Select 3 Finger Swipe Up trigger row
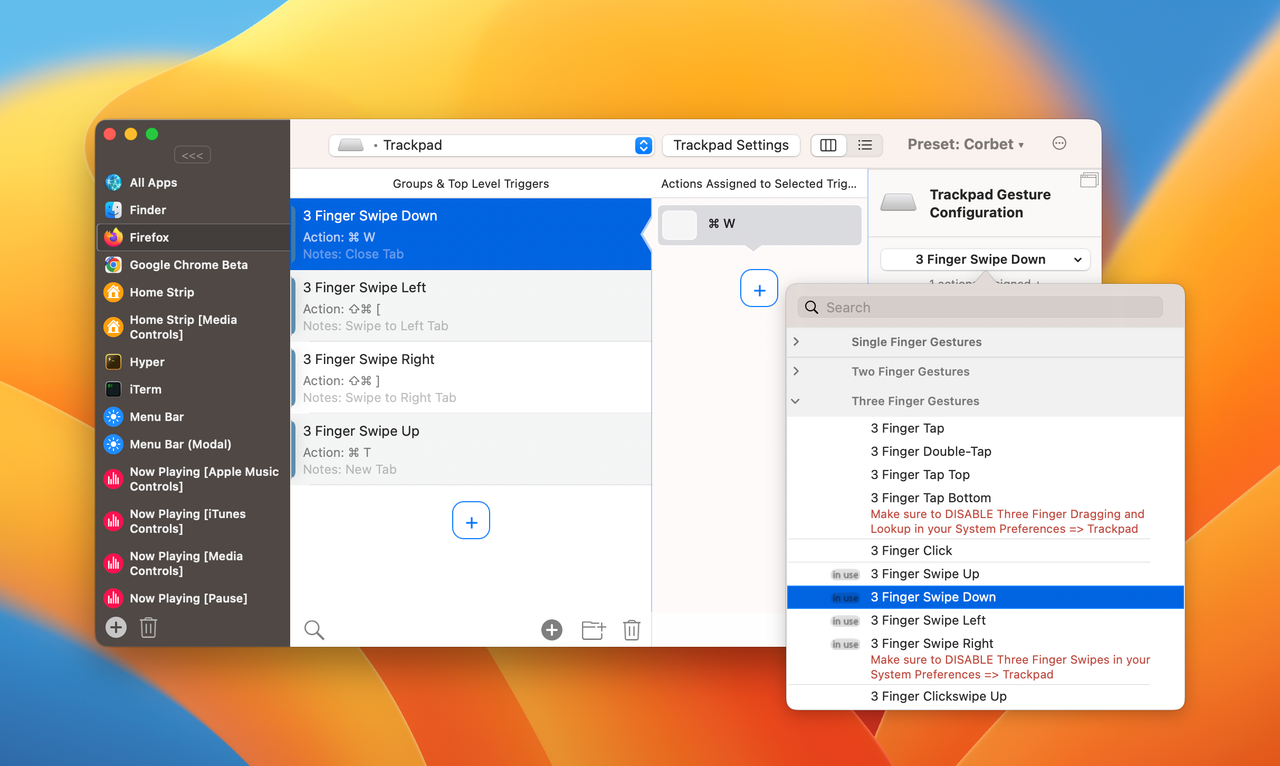Image resolution: width=1280 pixels, height=766 pixels. click(x=471, y=450)
